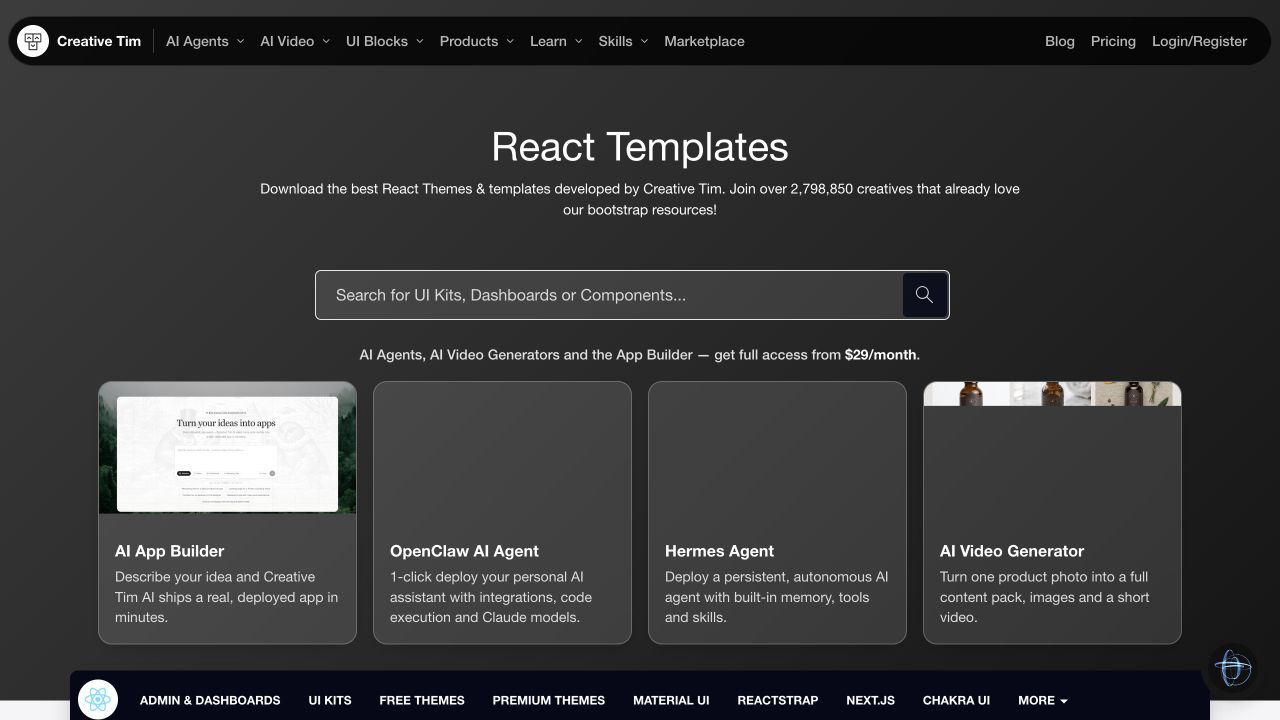1280x720 pixels.
Task: Open the Blog link
Action: click(x=1060, y=41)
